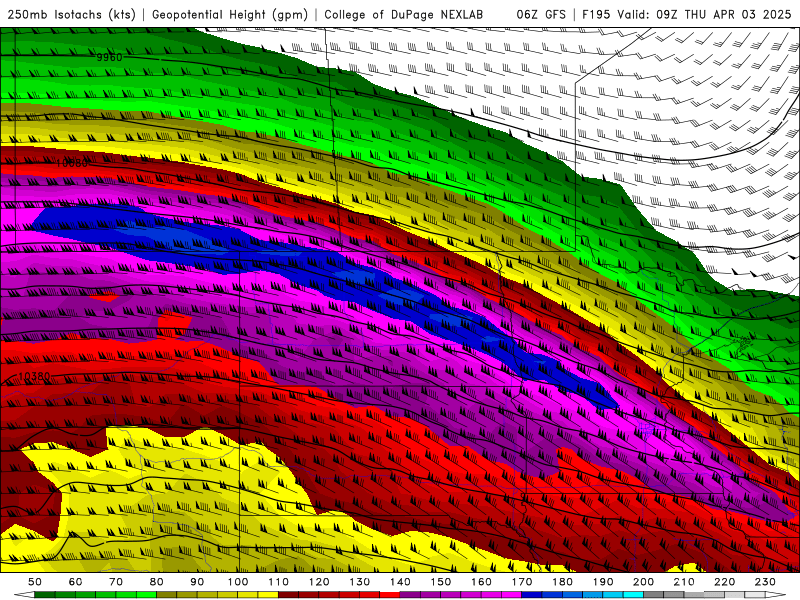
Task: Pick the magenta swatch left of 170
Action: coord(511,595)
